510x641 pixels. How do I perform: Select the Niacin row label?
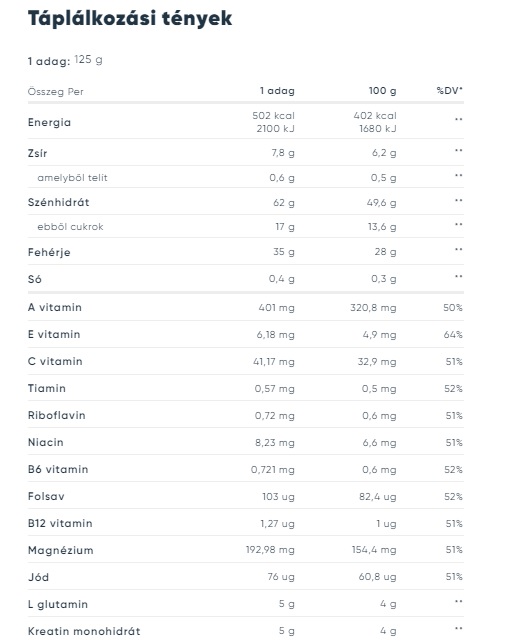click(x=46, y=442)
